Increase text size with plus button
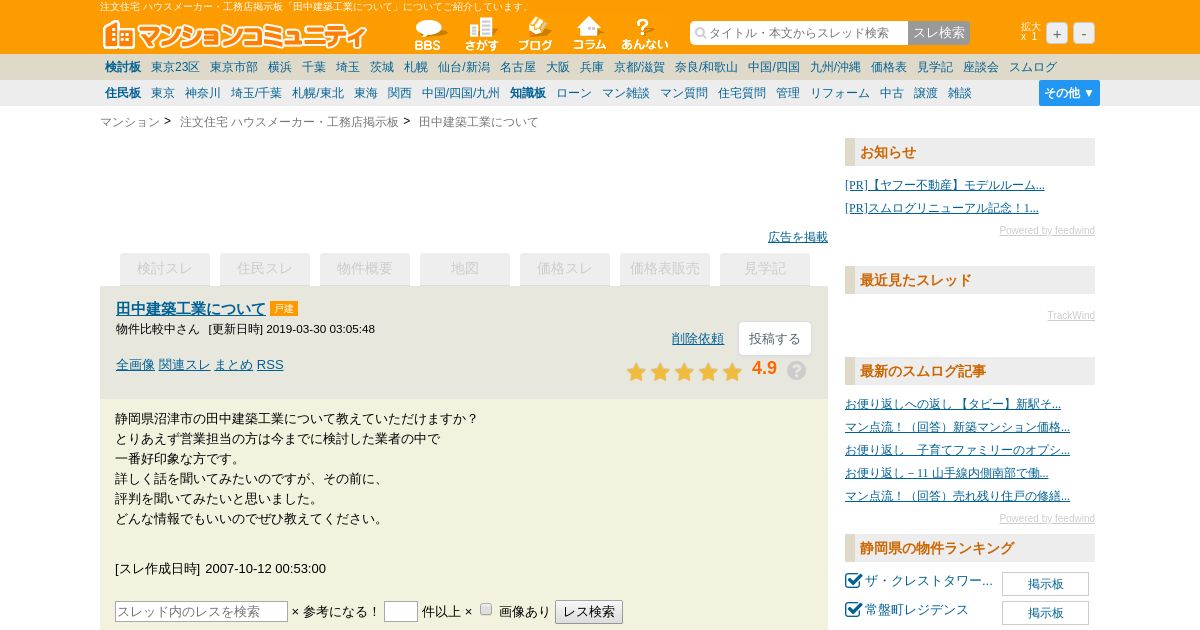 pos(1057,33)
